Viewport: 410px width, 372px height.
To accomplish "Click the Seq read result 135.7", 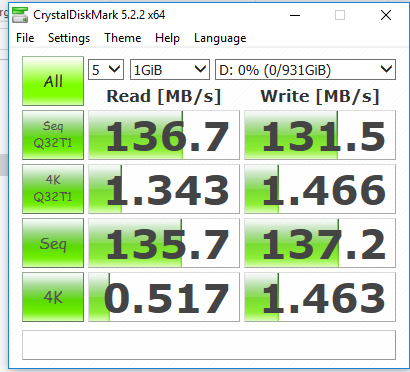I will click(164, 243).
